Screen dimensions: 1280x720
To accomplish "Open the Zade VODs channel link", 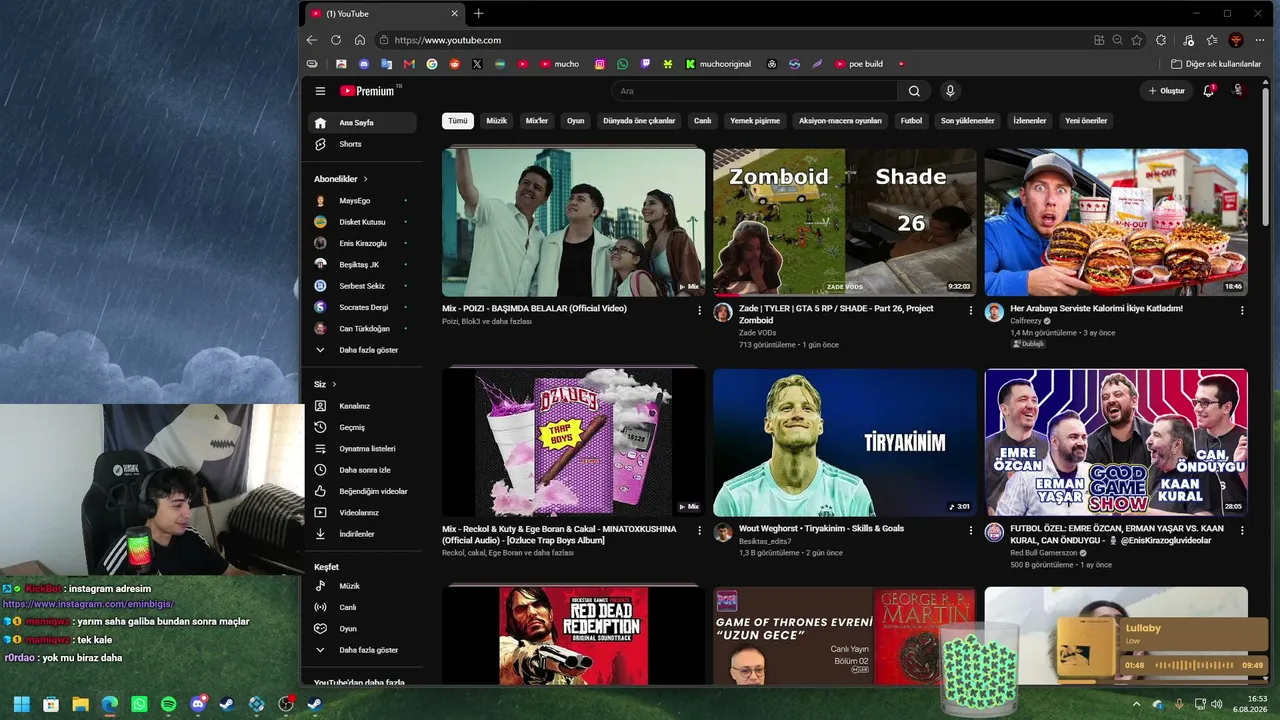I will 757,333.
